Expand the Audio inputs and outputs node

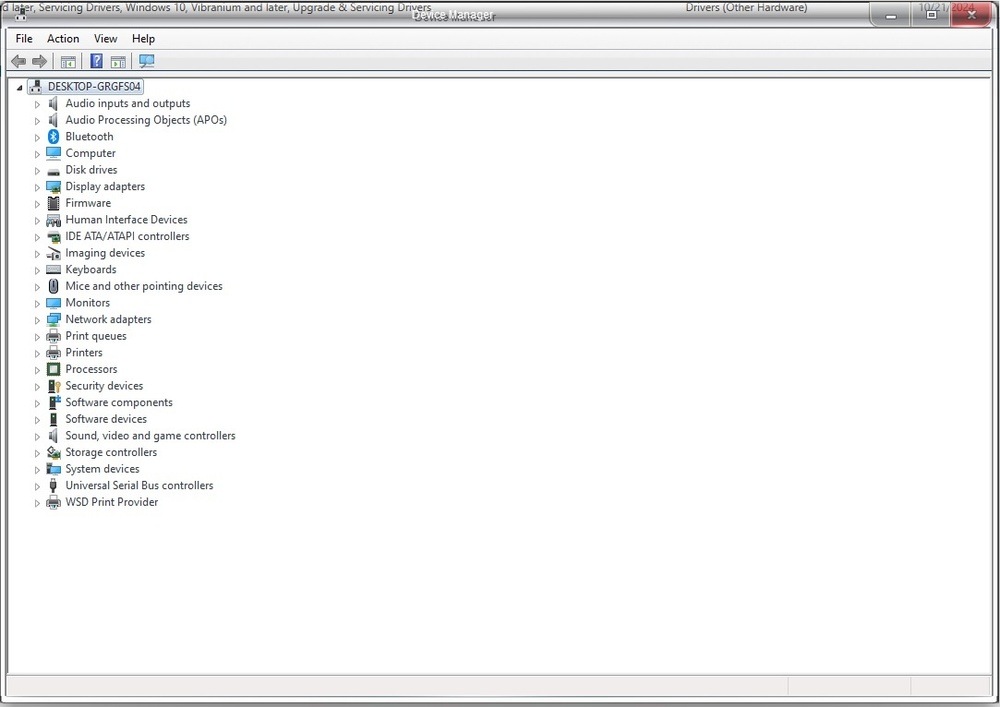(x=38, y=104)
